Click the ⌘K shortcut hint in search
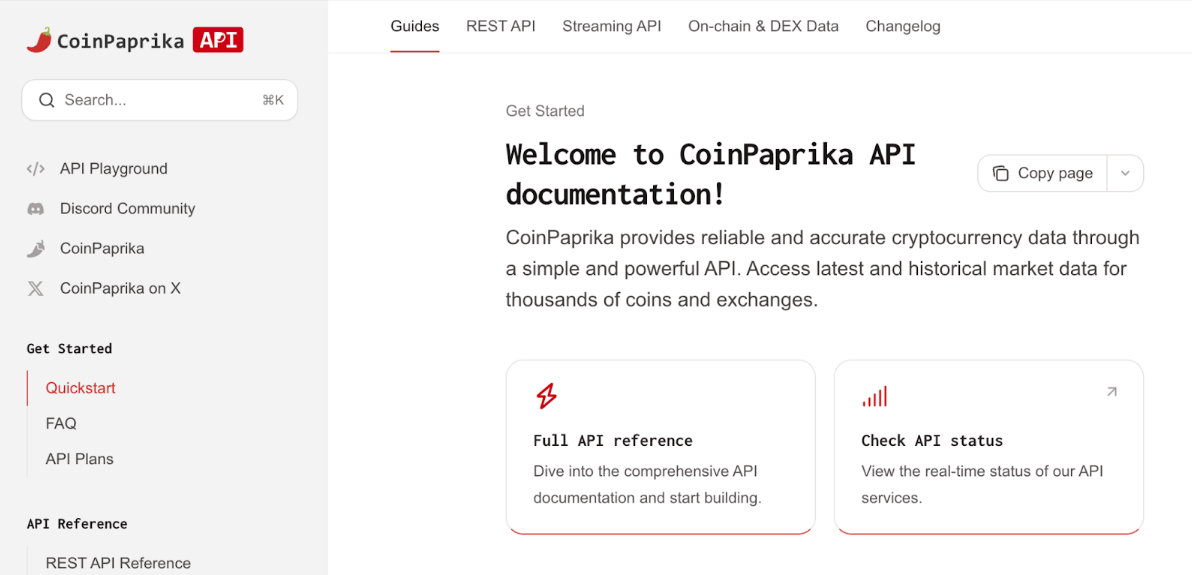Viewport: 1192px width, 575px height. click(x=273, y=100)
